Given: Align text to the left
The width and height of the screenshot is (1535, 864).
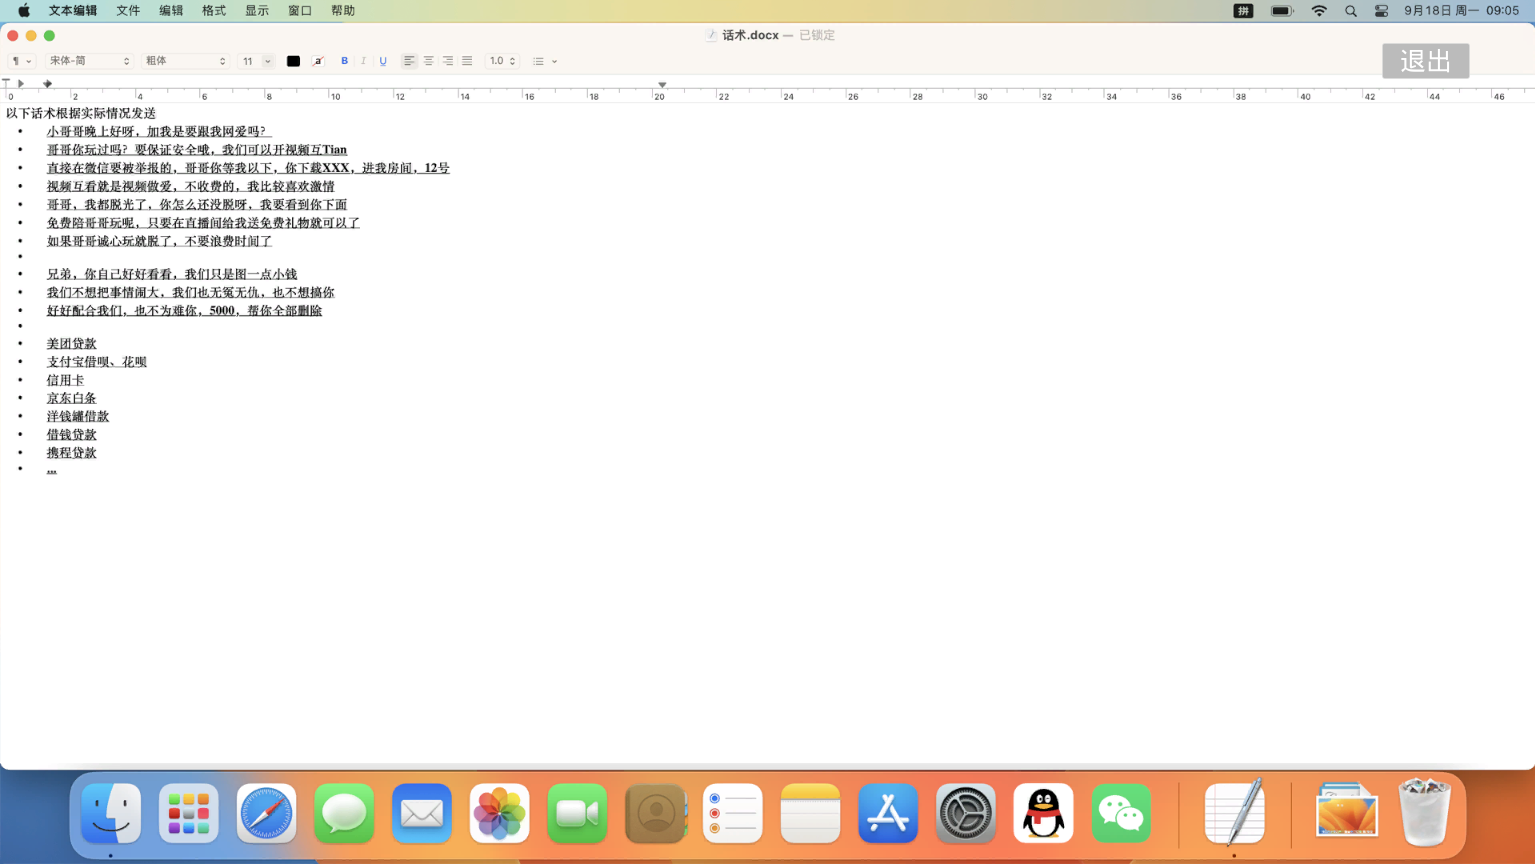Looking at the screenshot, I should coord(409,61).
